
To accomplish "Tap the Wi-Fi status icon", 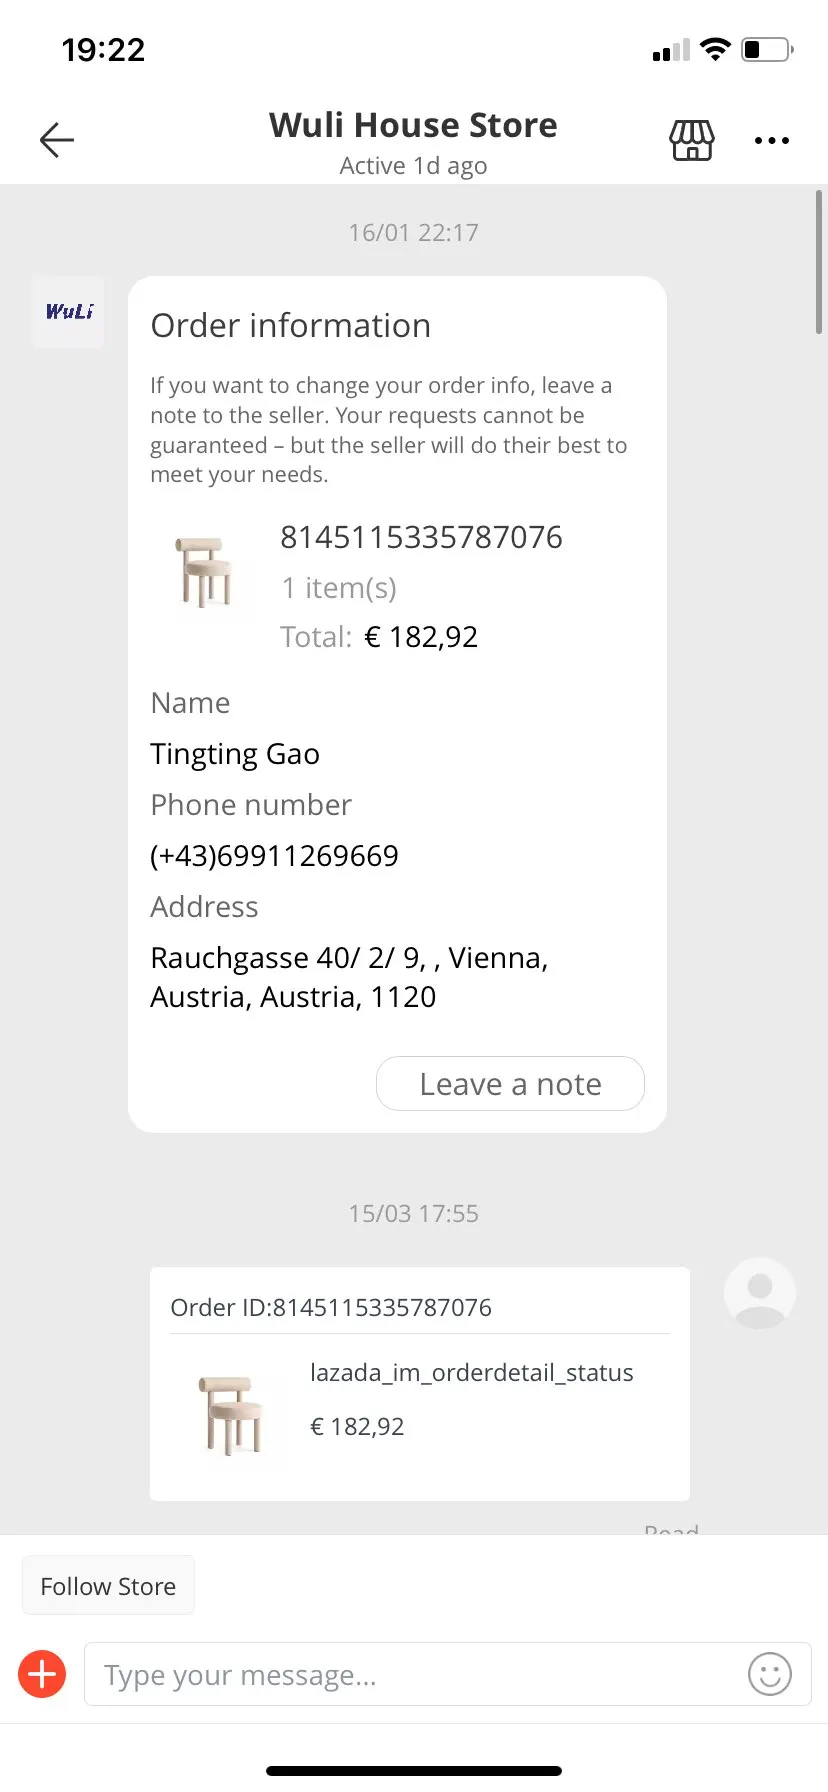I will coord(715,49).
